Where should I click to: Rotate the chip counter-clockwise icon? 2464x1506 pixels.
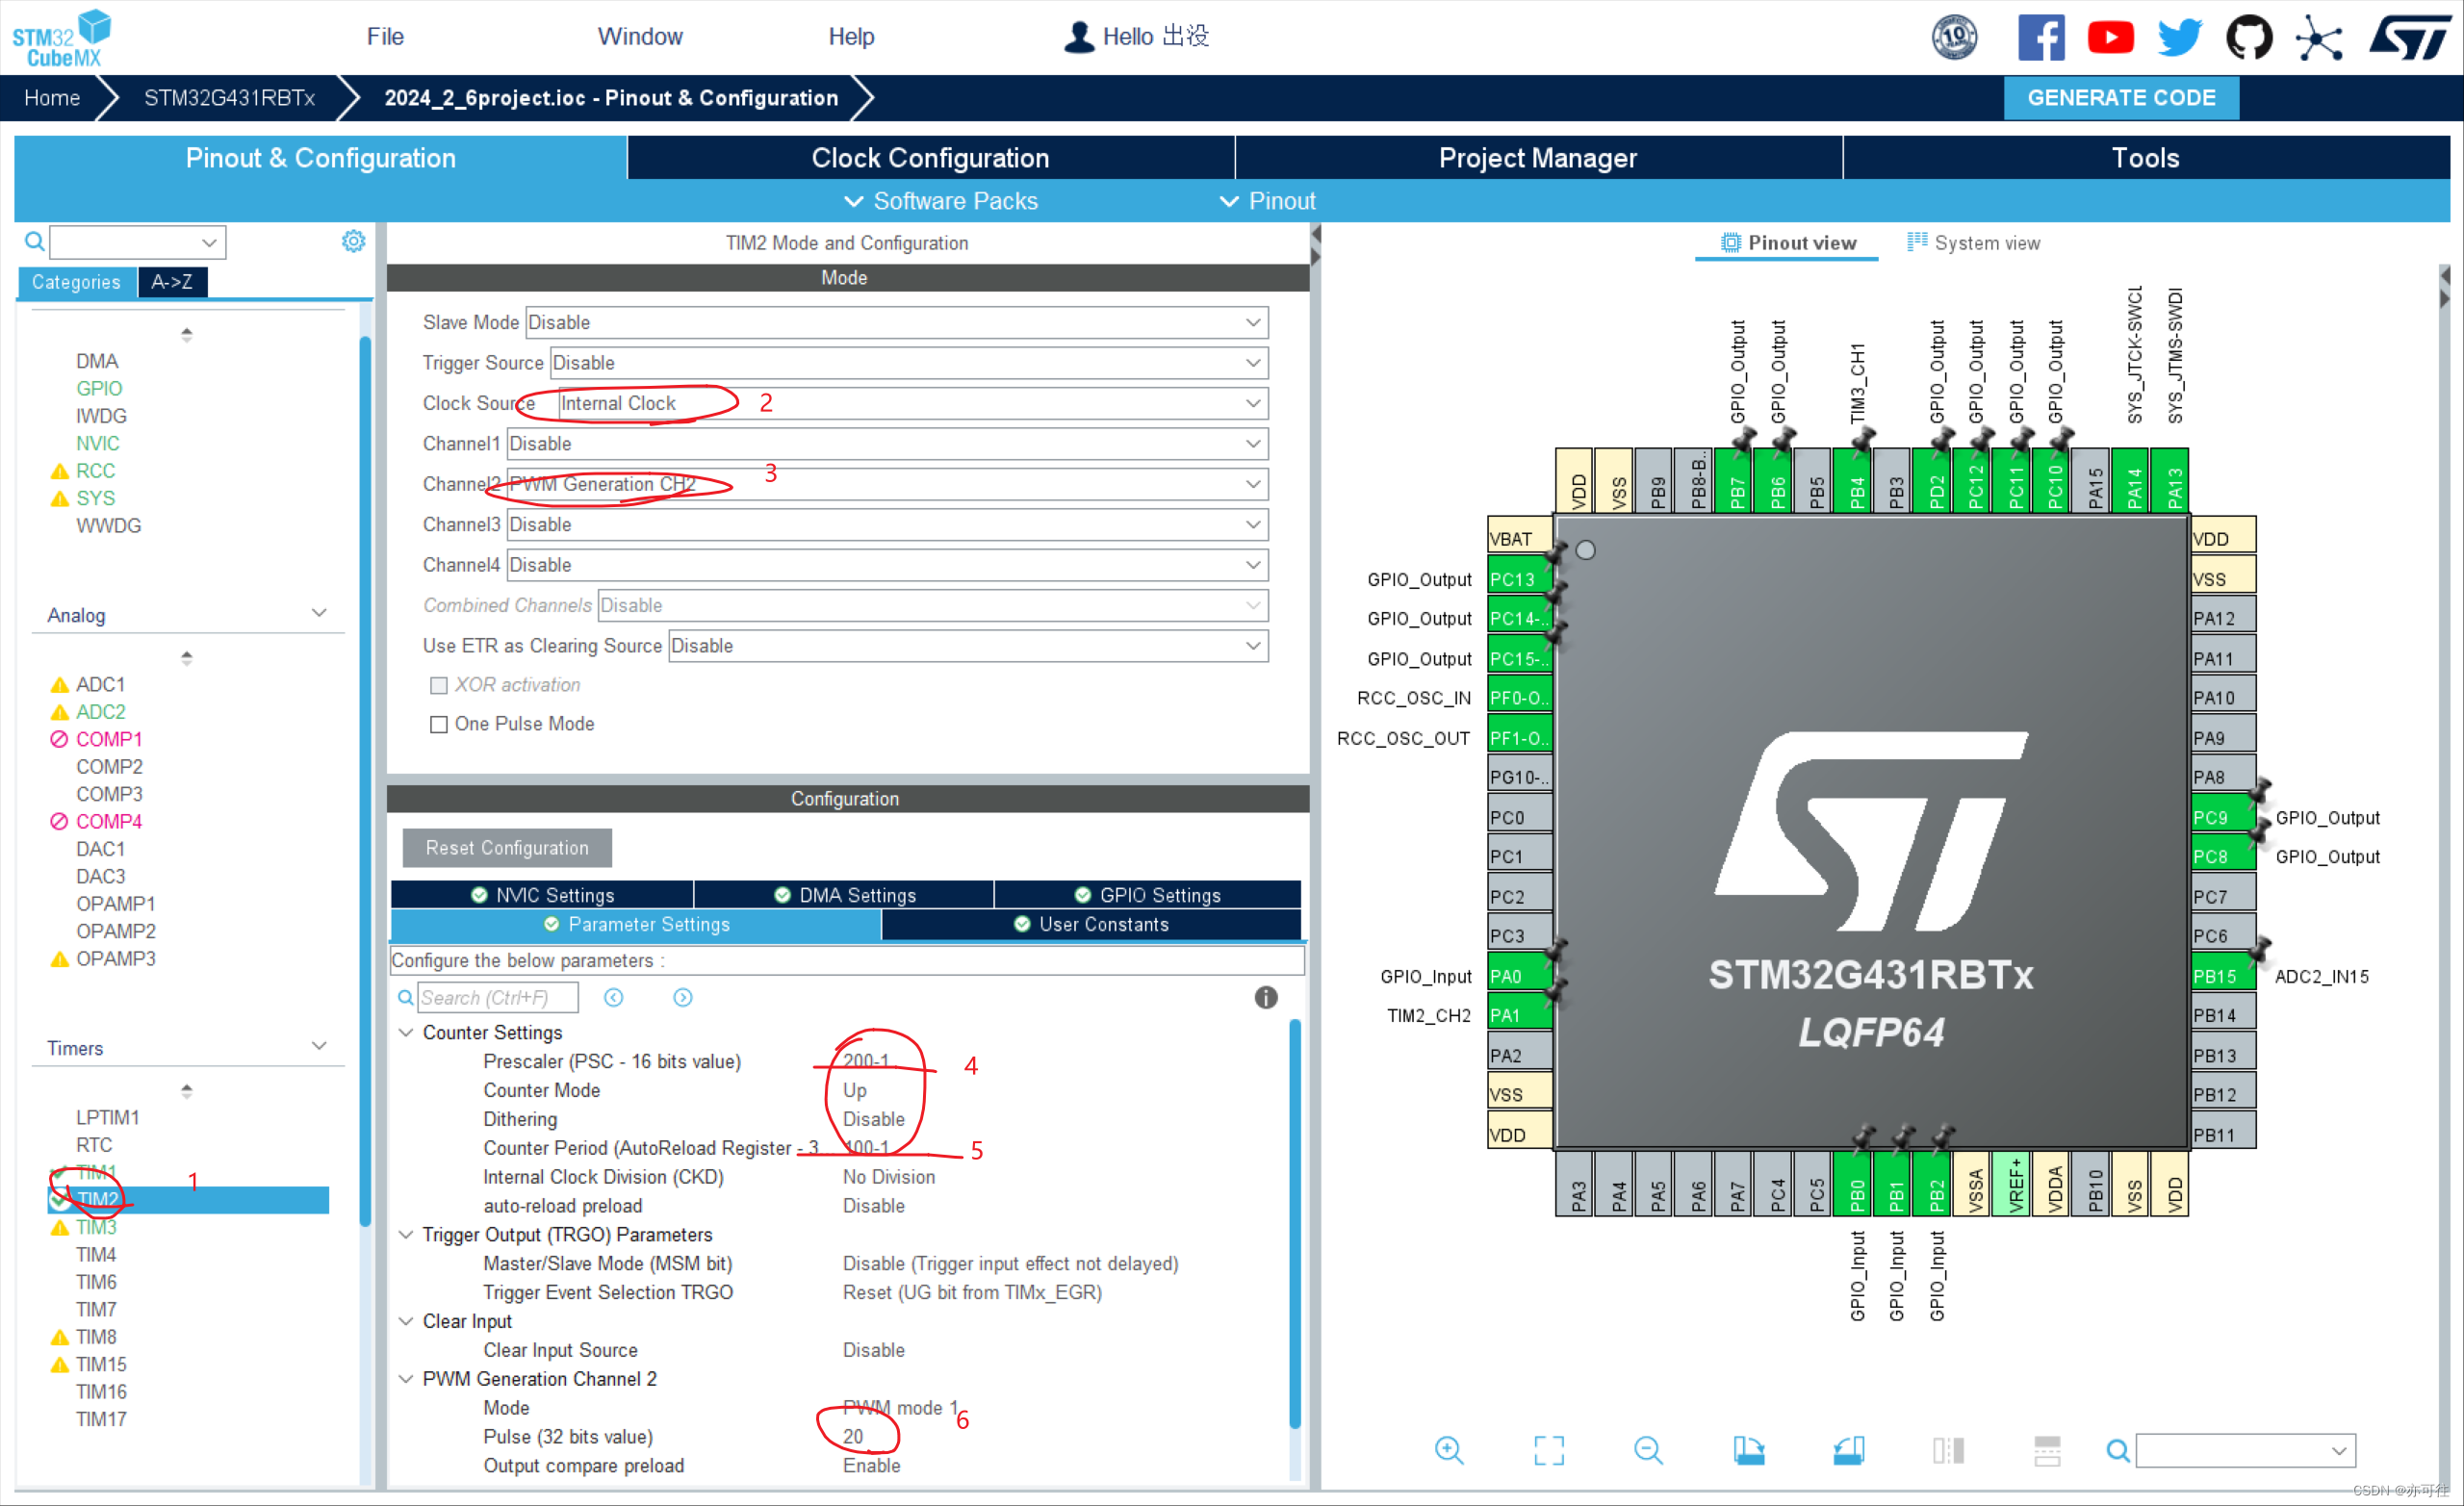1848,1450
